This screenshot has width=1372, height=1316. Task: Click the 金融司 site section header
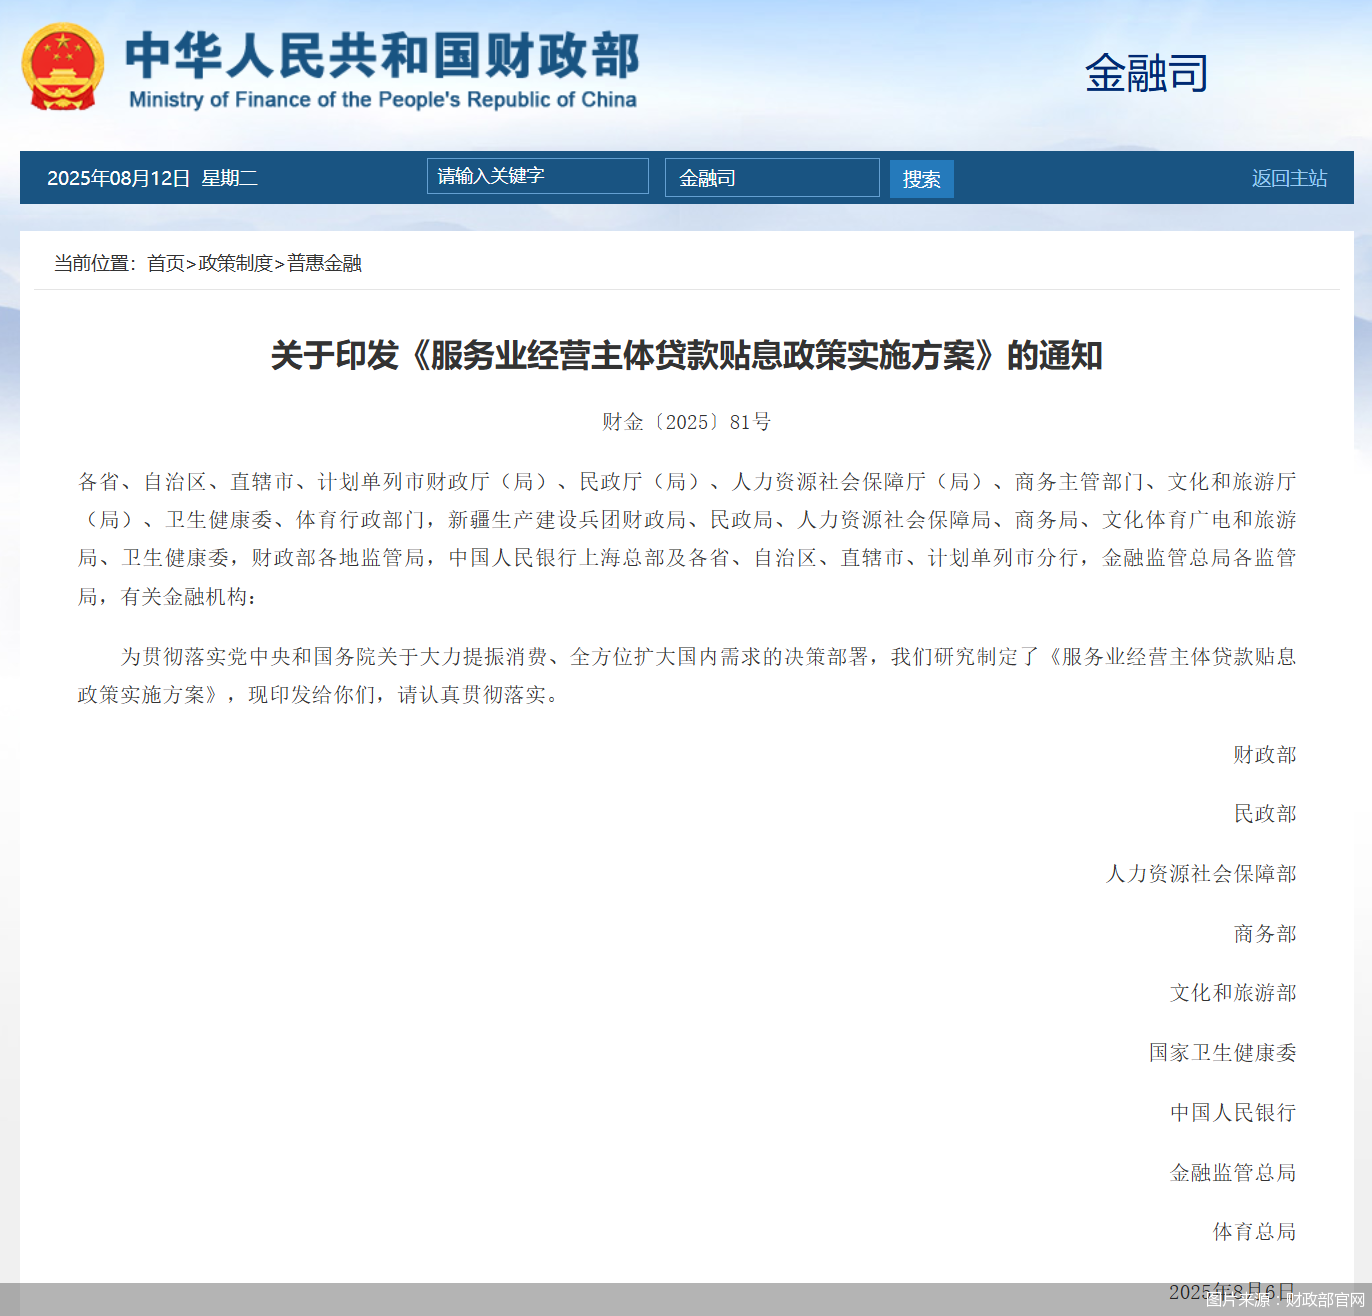point(1146,73)
